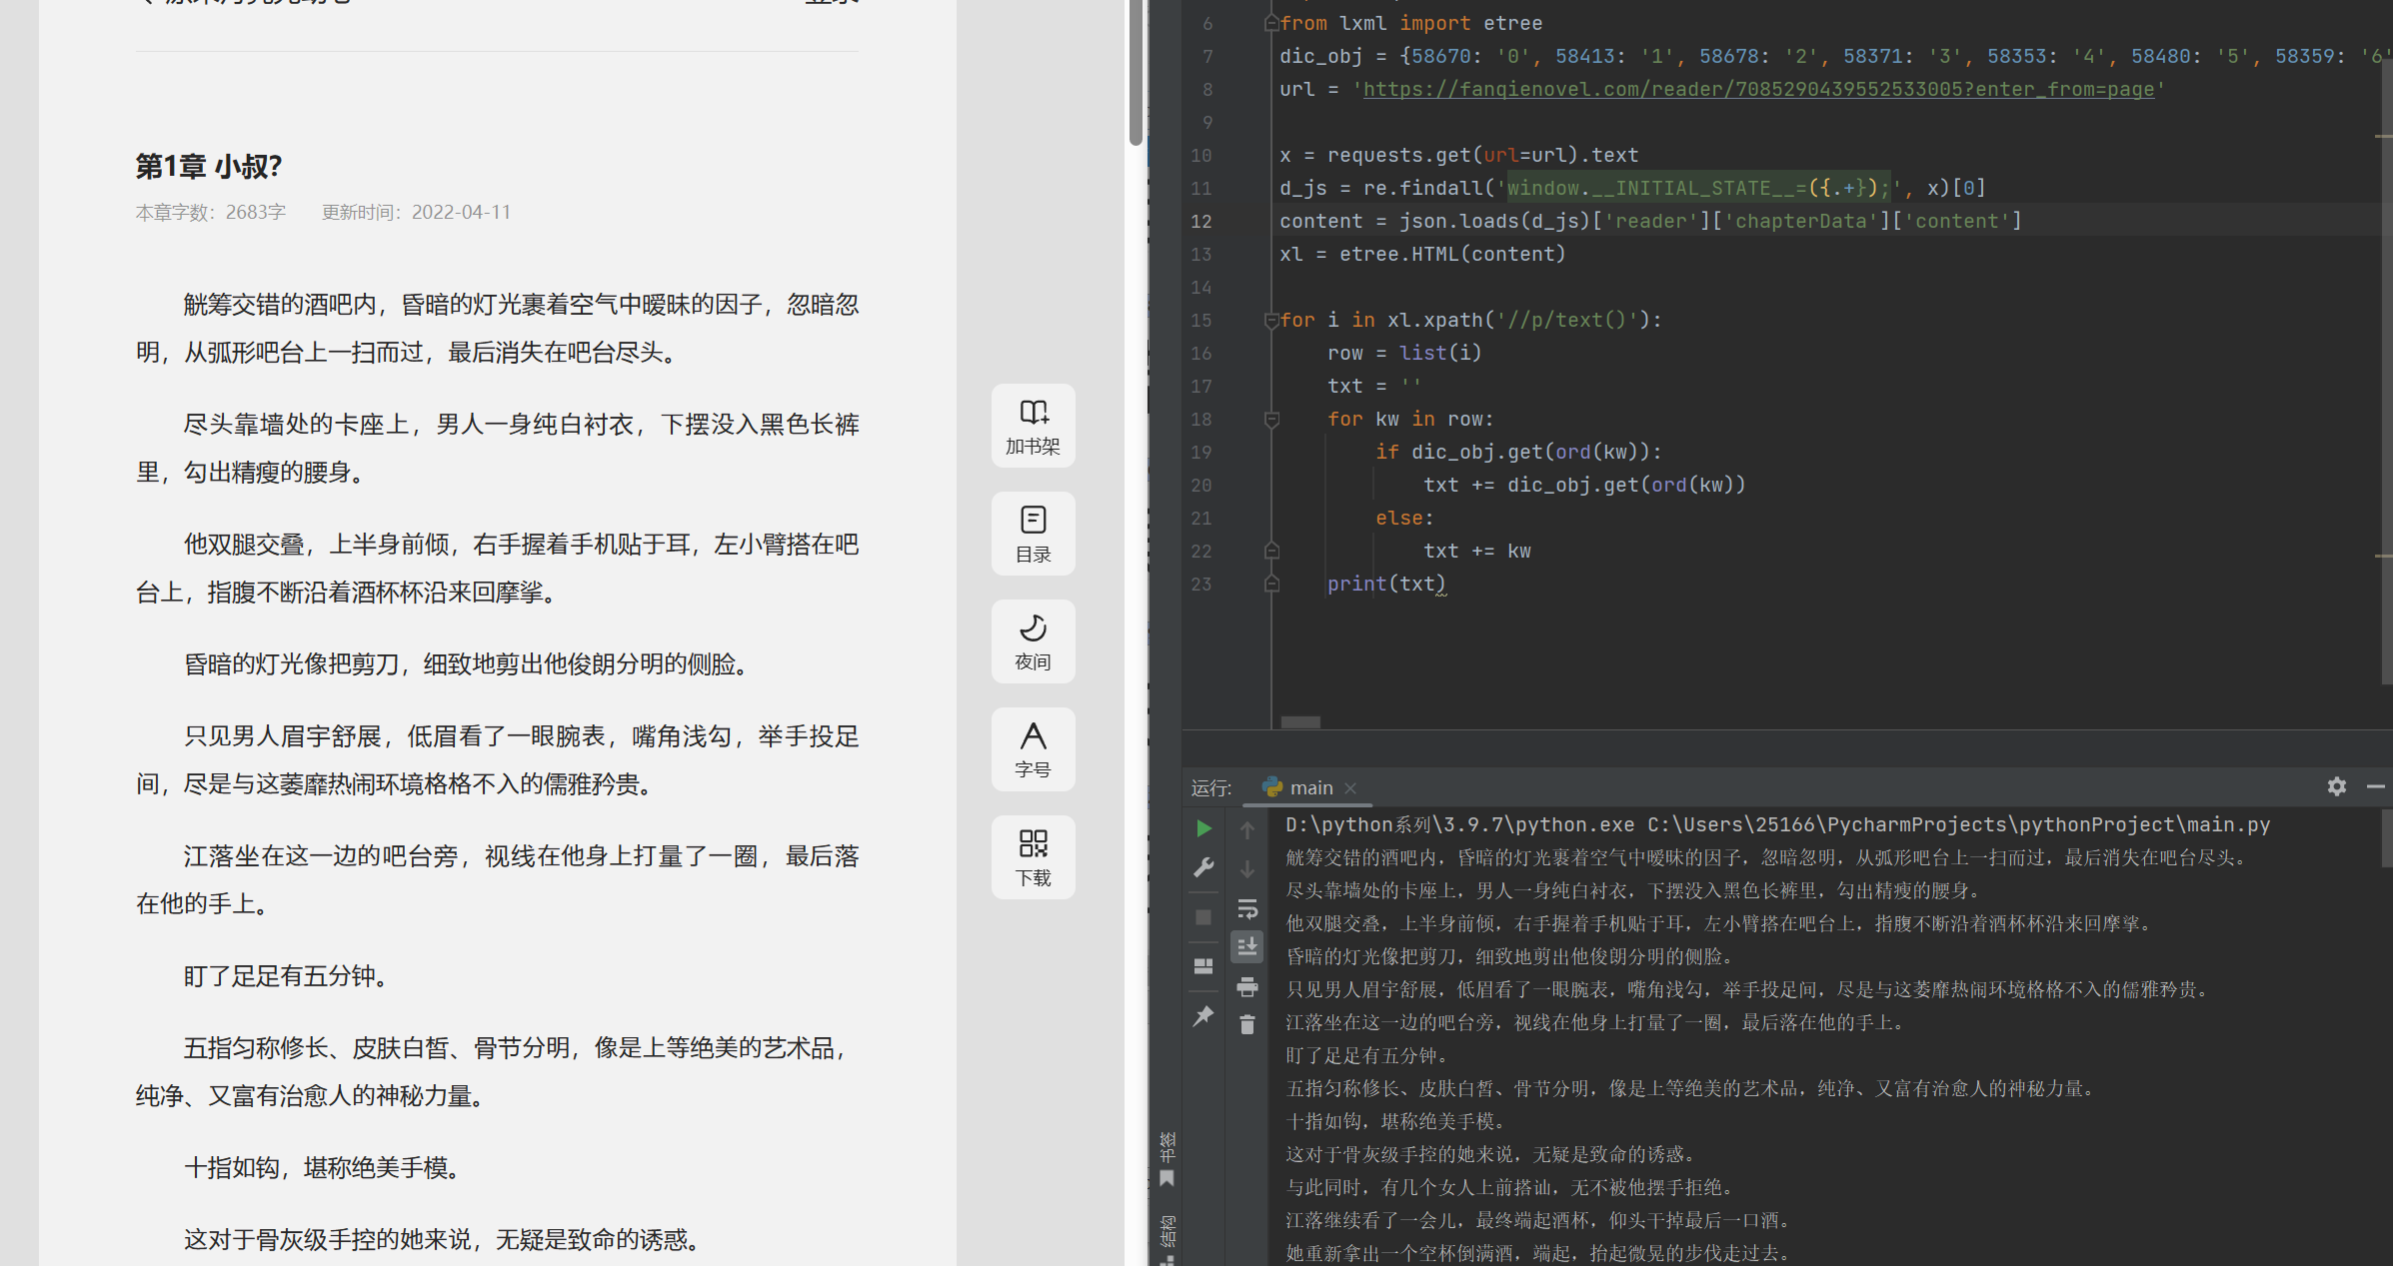The image size is (2393, 1266).
Task: Open run configuration wrench icon
Action: pyautogui.click(x=1204, y=867)
